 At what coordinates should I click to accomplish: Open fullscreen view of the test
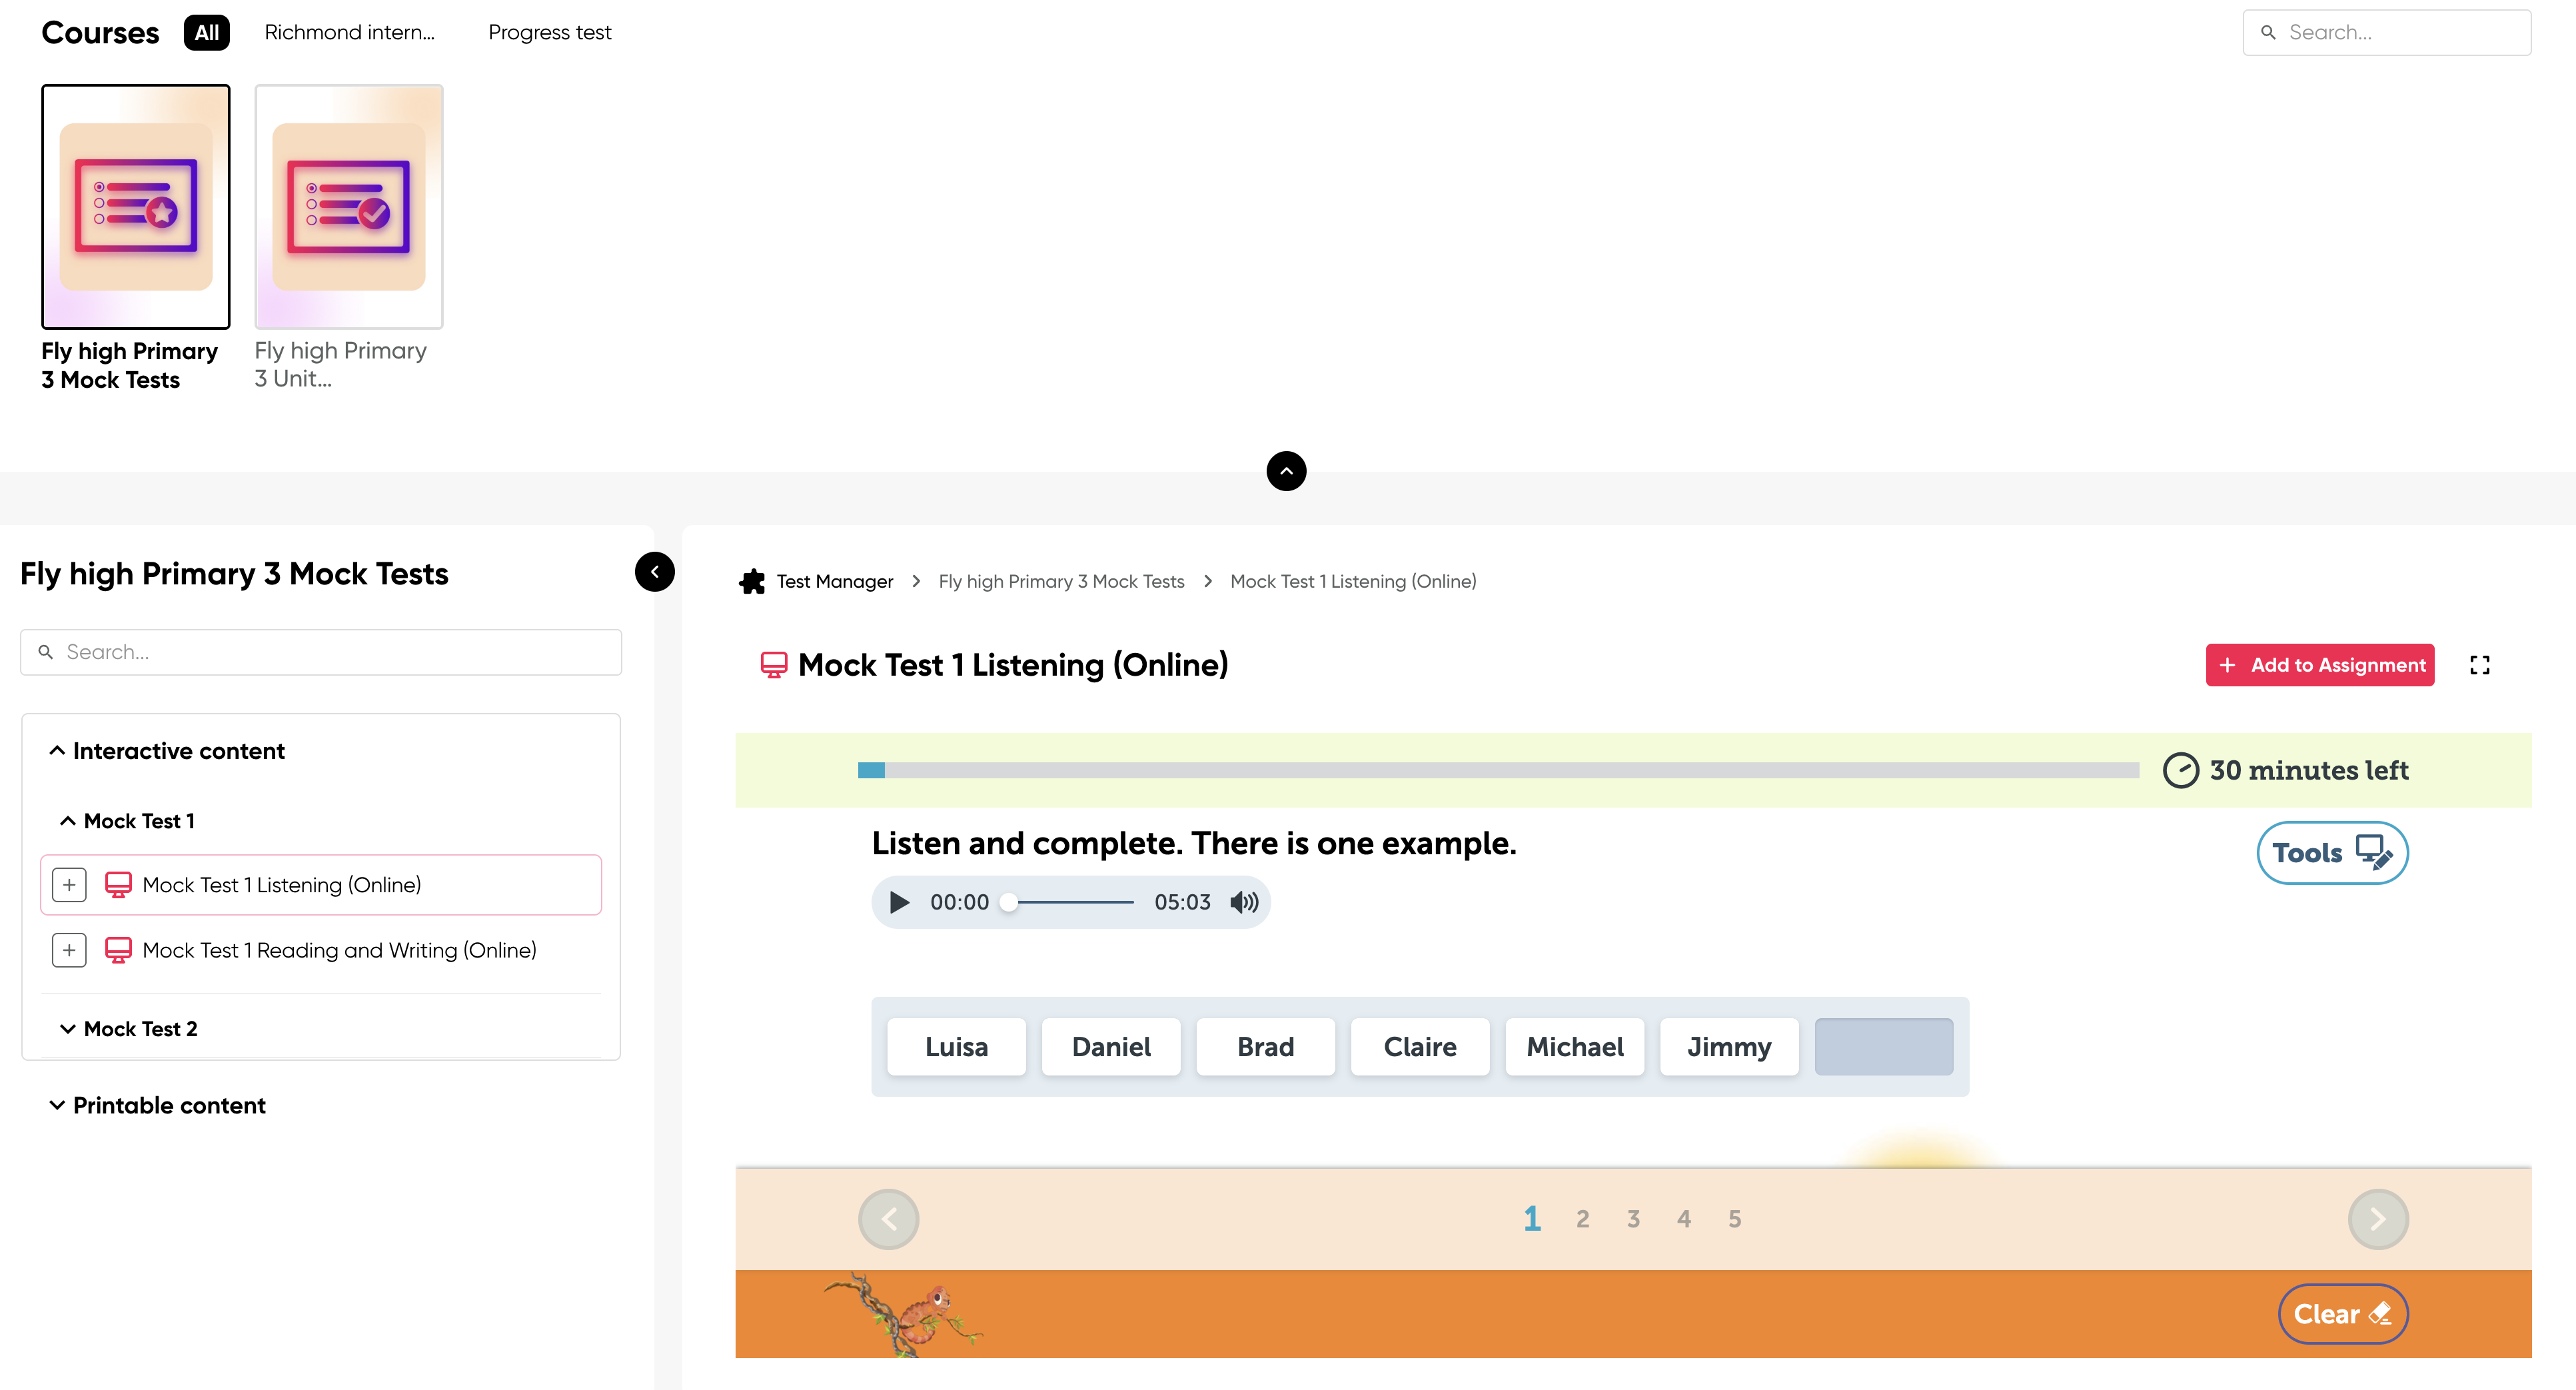(2479, 665)
